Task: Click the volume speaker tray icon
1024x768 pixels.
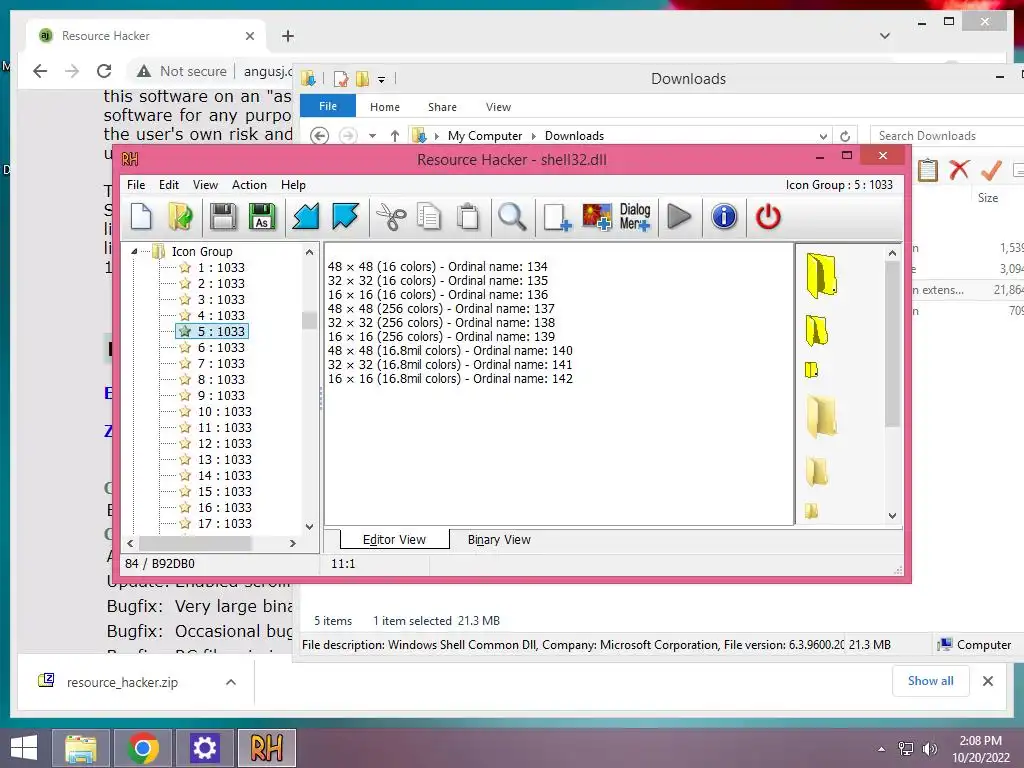Action: [x=929, y=748]
